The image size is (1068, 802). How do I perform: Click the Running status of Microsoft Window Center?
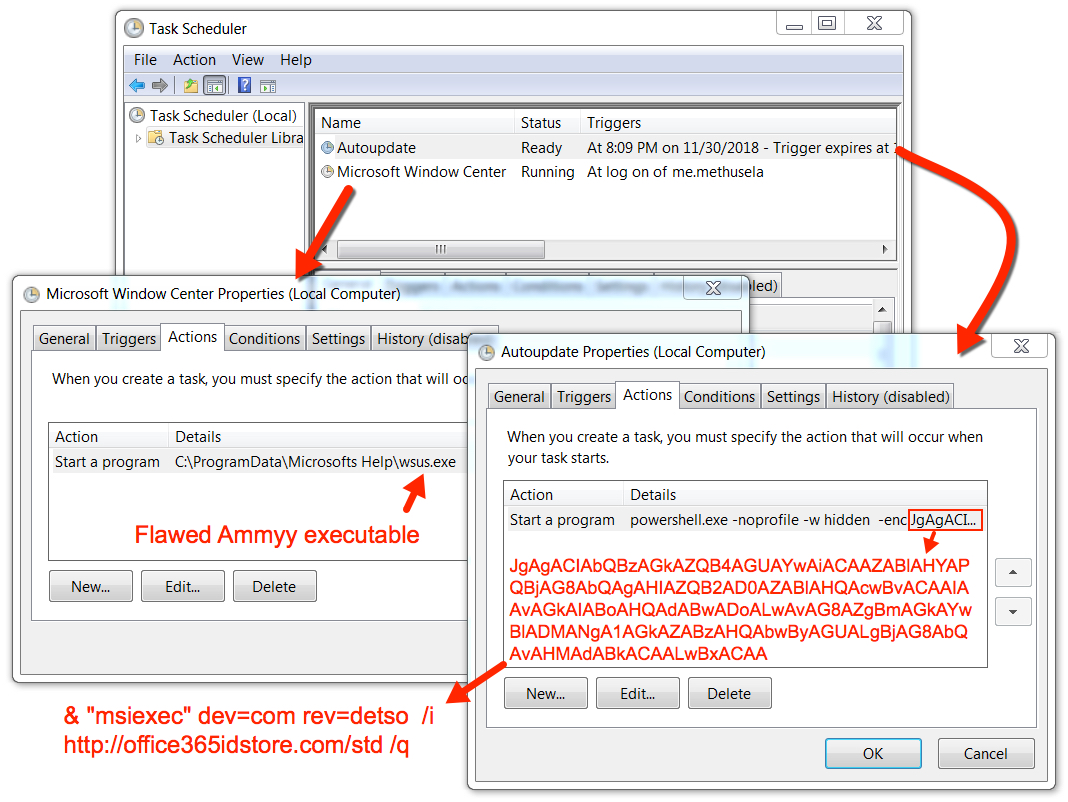(x=548, y=172)
